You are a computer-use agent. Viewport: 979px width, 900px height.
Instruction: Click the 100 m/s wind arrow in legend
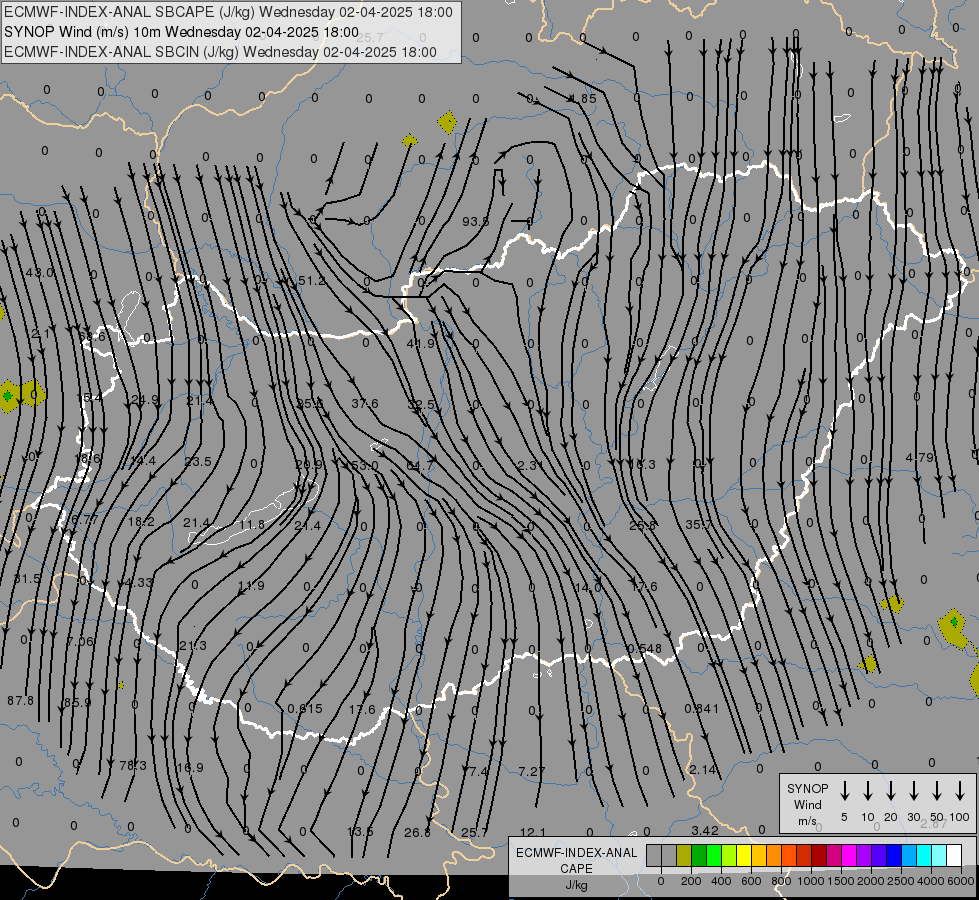[960, 791]
